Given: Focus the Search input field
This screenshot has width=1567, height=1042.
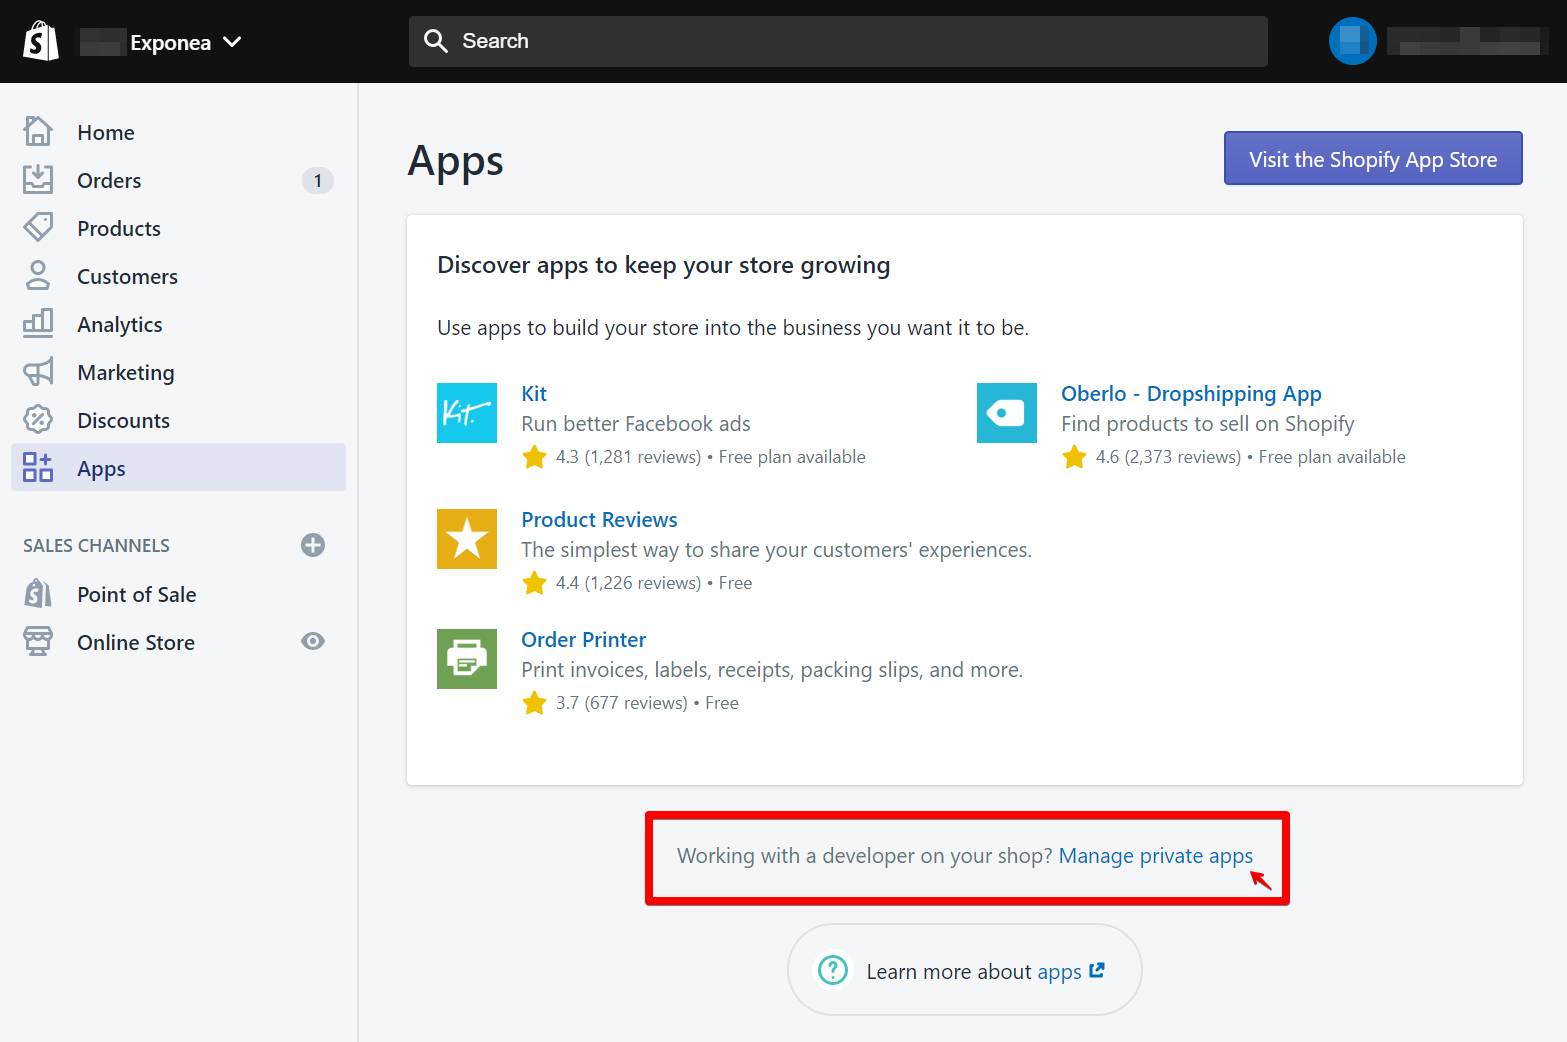Looking at the screenshot, I should click(838, 41).
